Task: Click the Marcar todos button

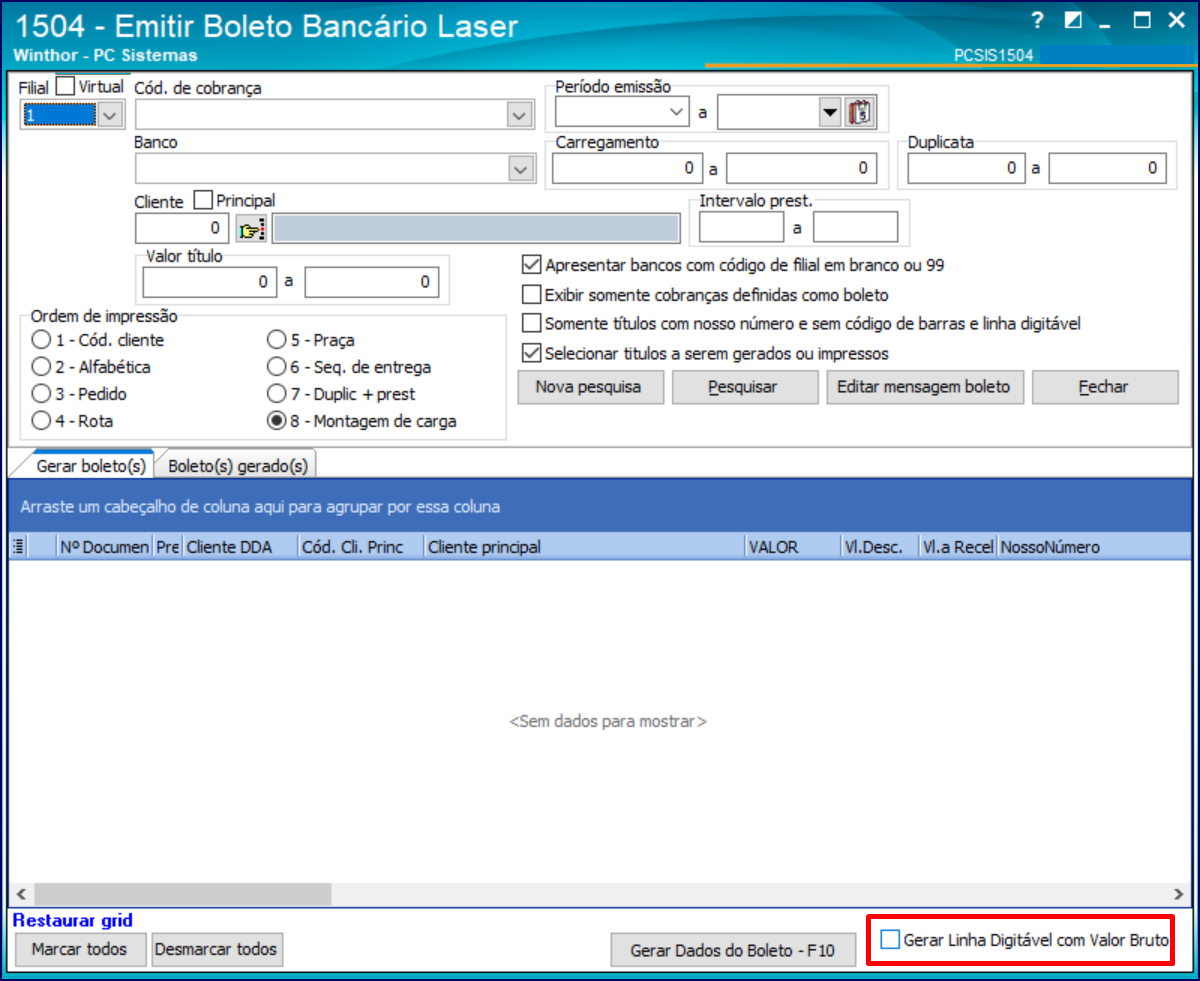Action: pyautogui.click(x=80, y=949)
